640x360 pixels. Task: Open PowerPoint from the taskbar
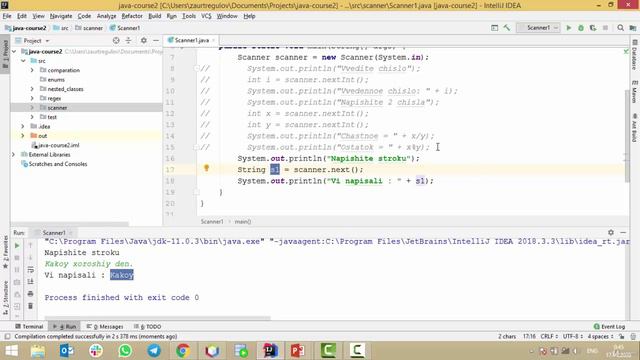[x=298, y=351]
